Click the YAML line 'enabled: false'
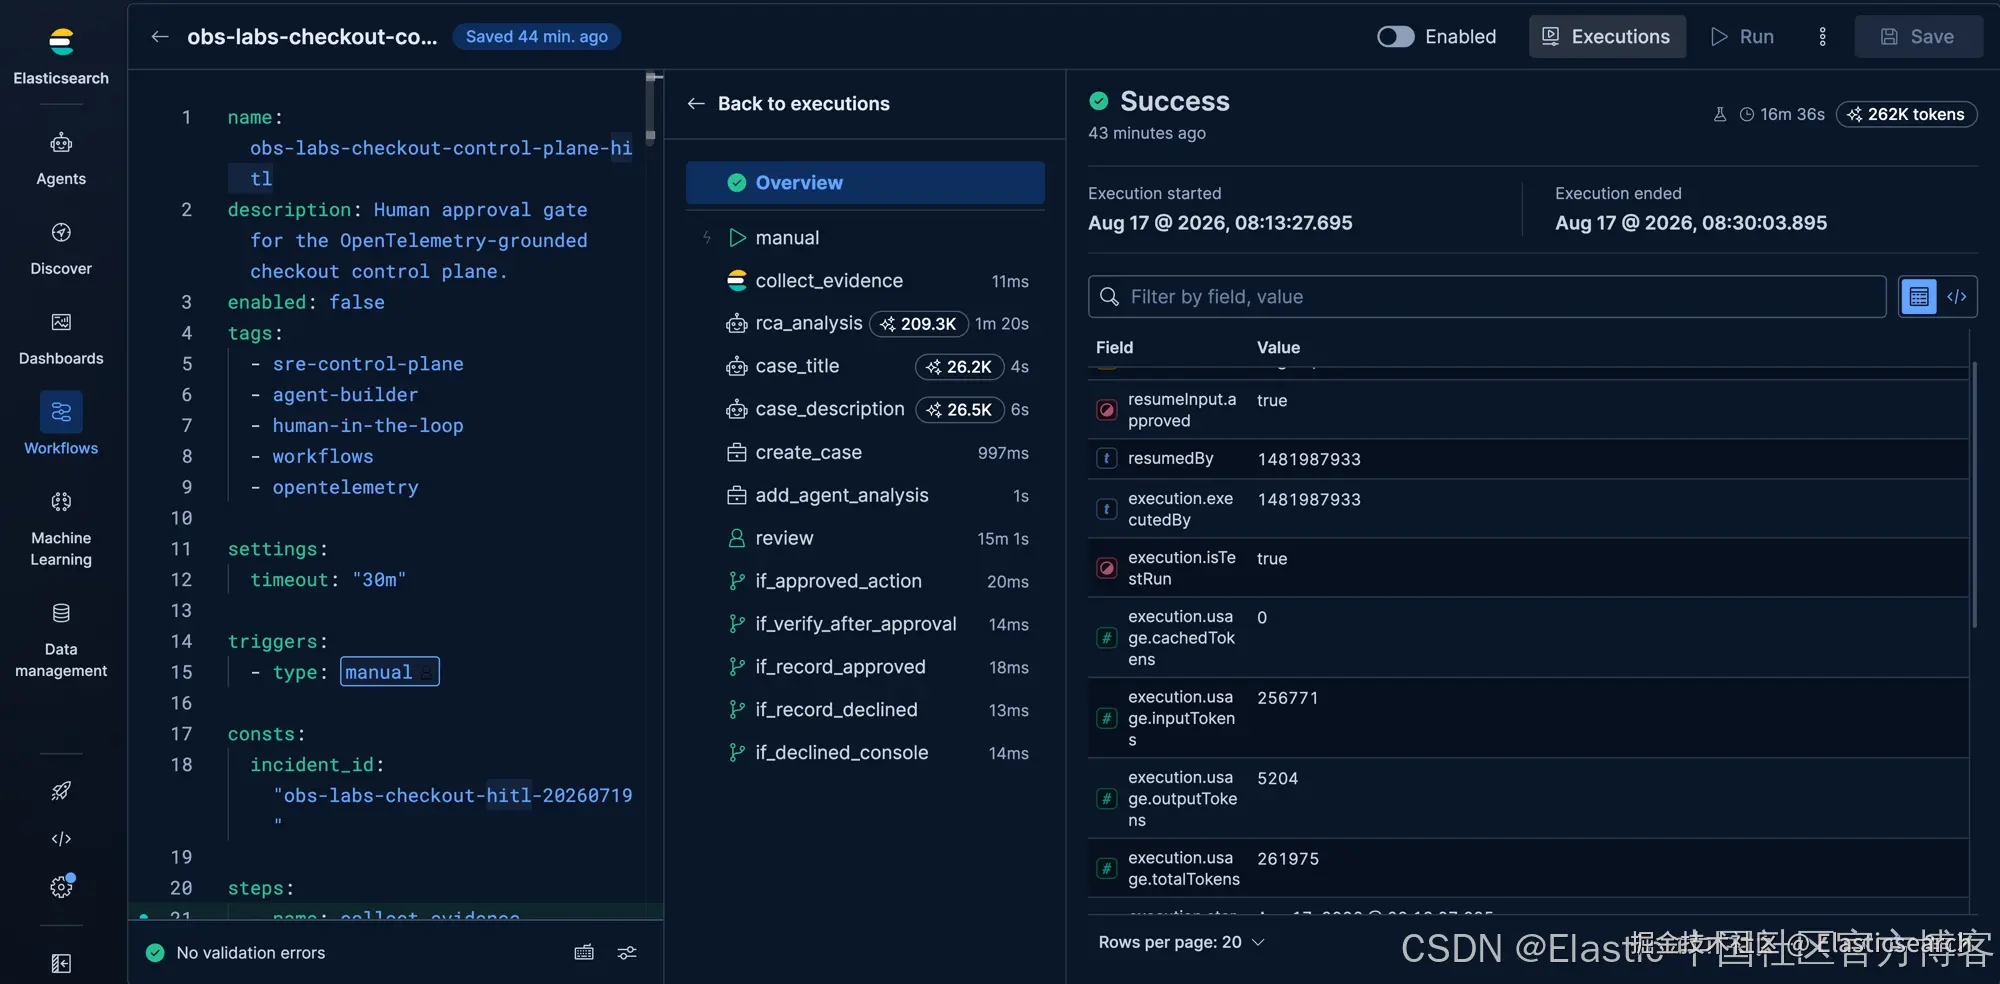 point(306,302)
